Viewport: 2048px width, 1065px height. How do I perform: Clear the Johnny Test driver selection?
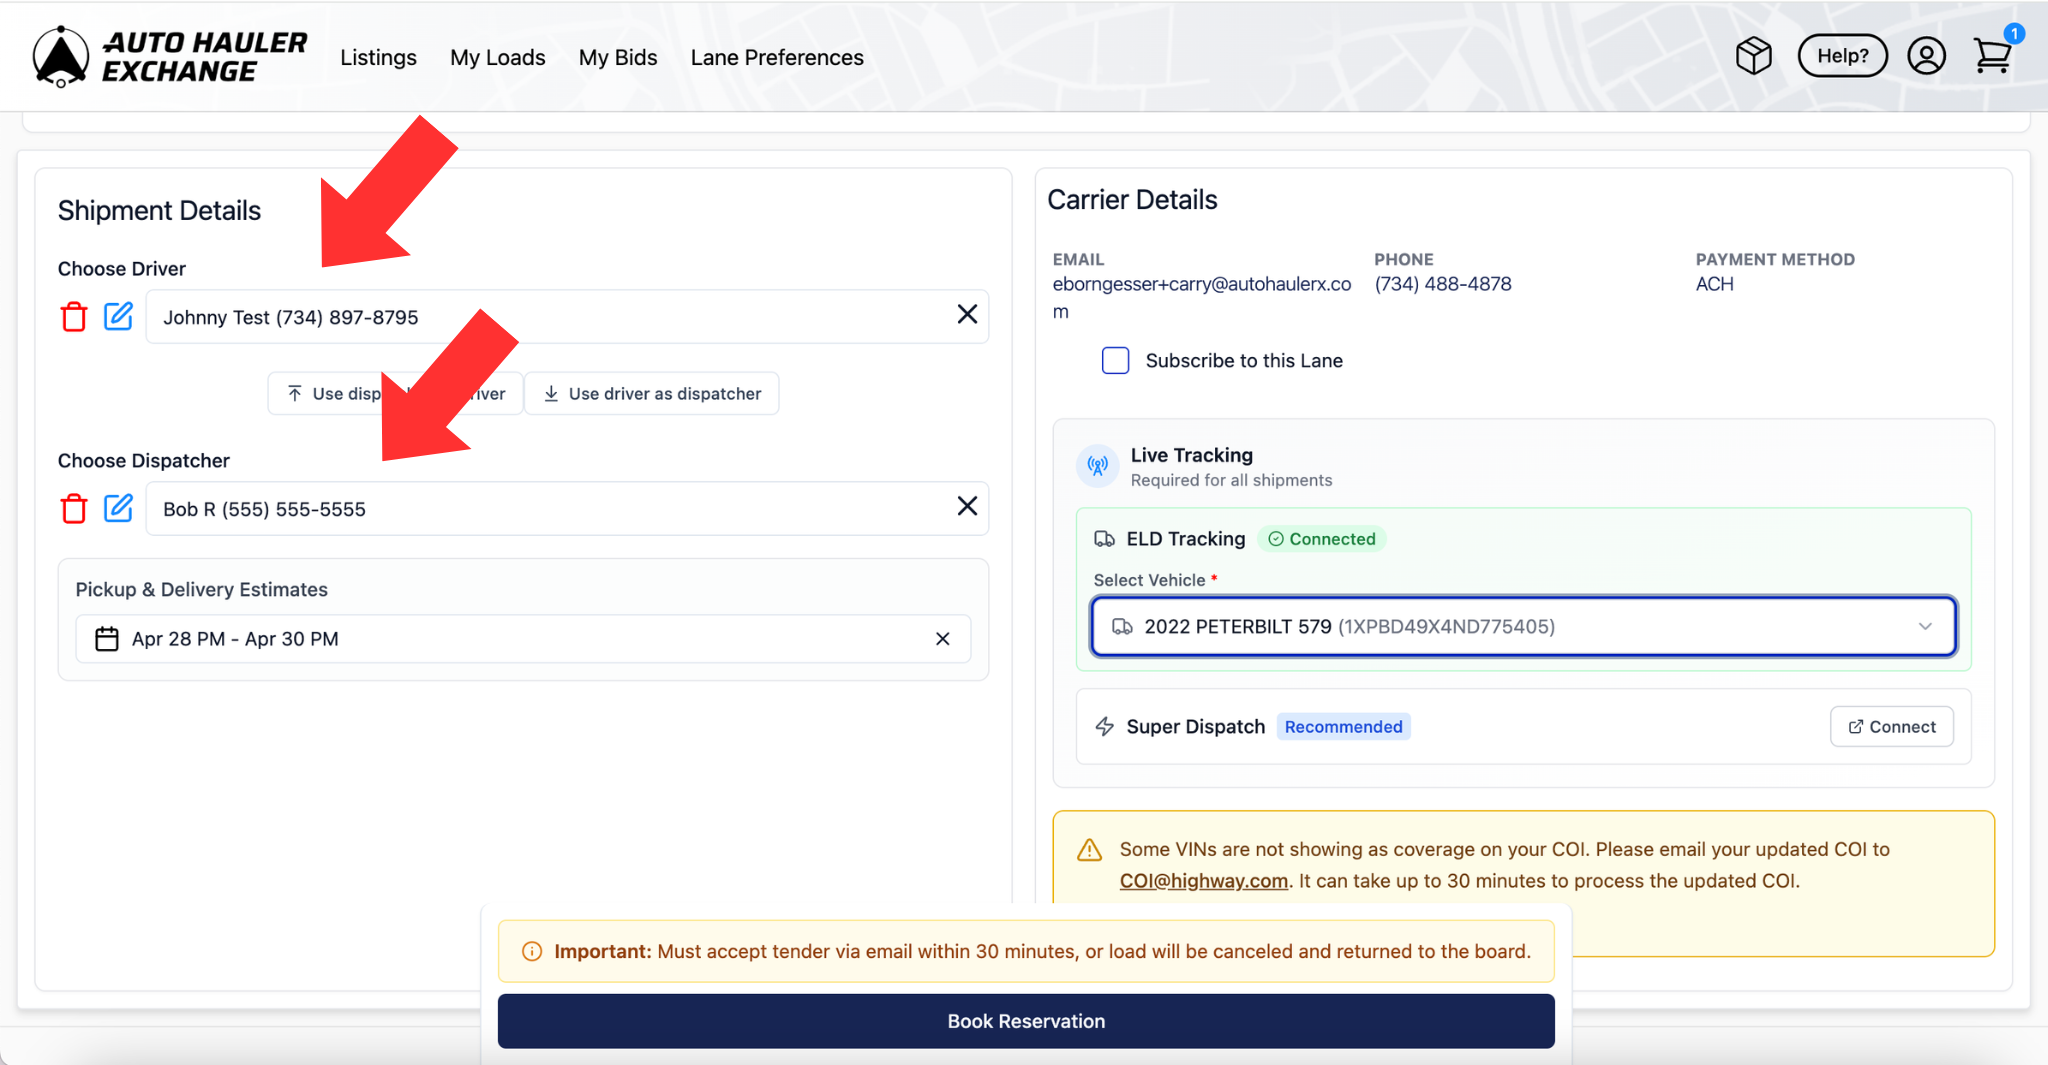(x=967, y=314)
